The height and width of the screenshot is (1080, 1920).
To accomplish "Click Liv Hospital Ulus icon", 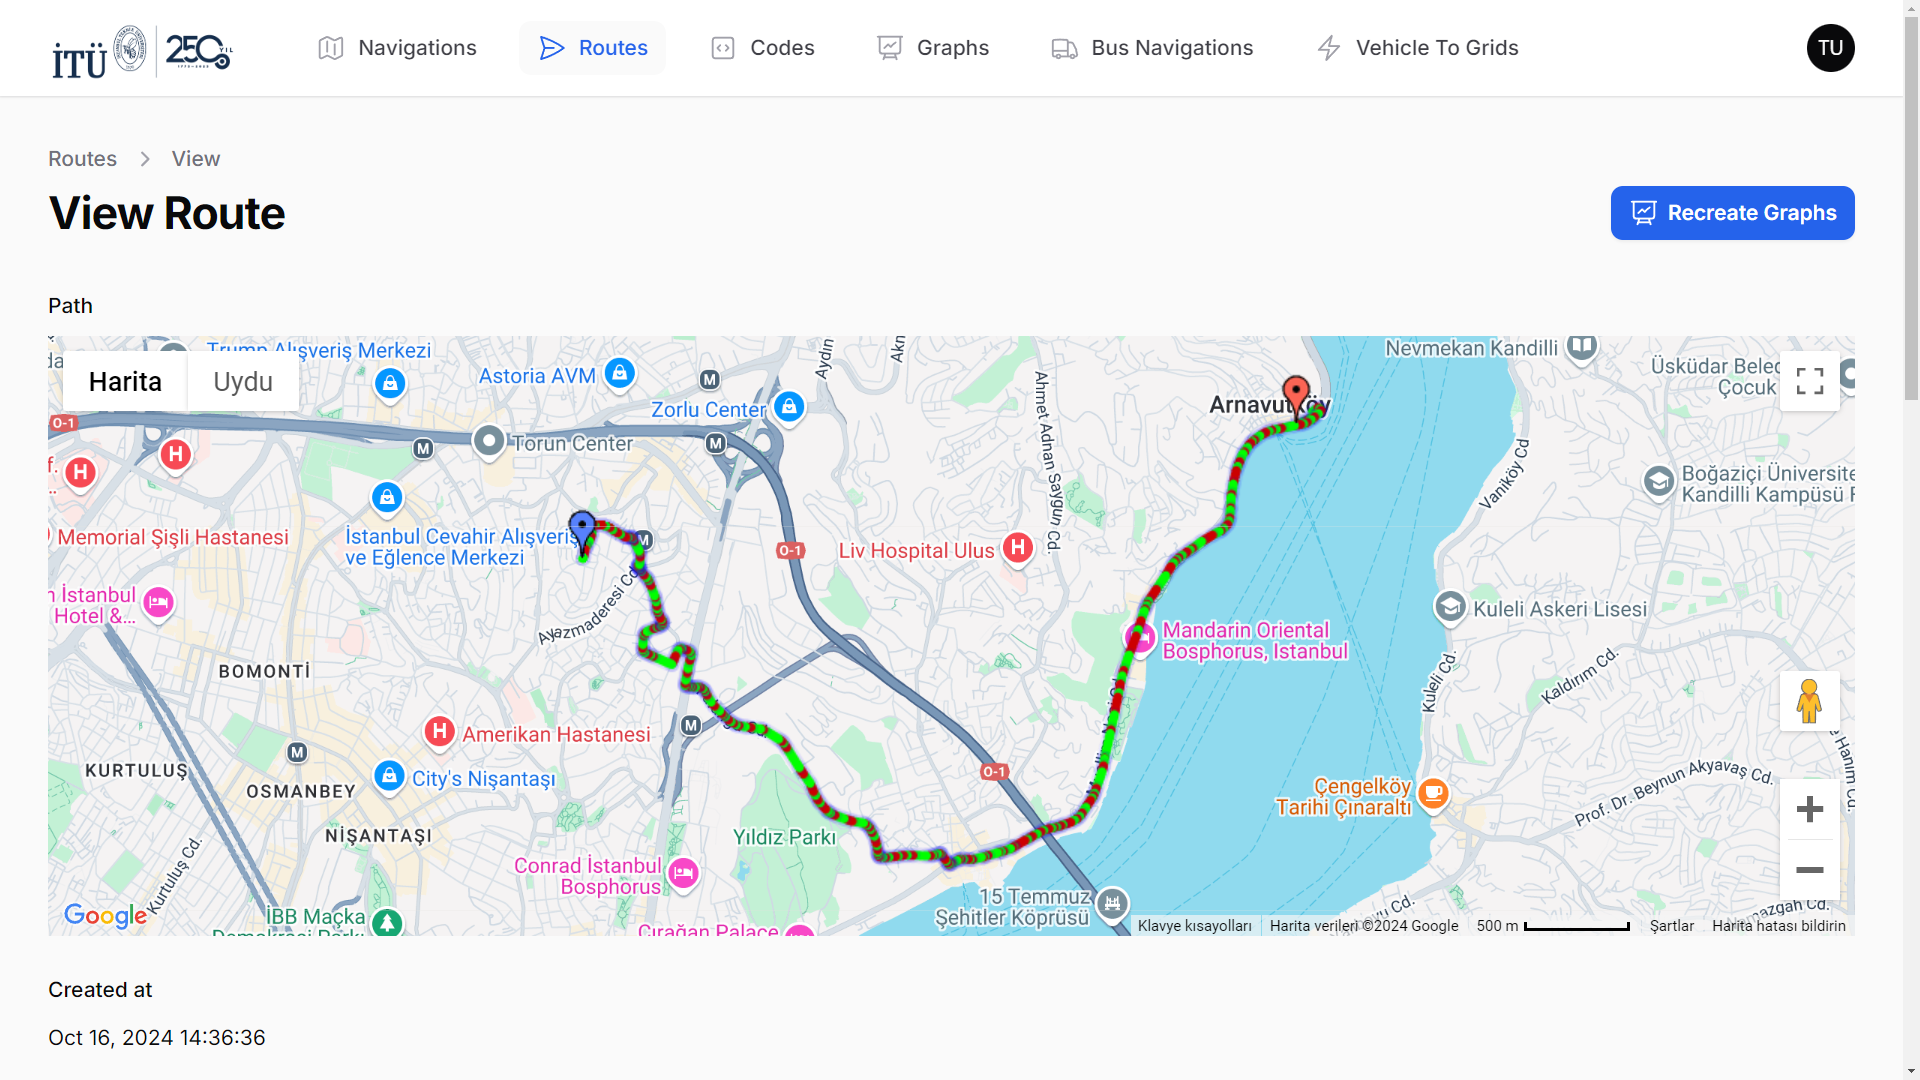I will (x=1018, y=547).
